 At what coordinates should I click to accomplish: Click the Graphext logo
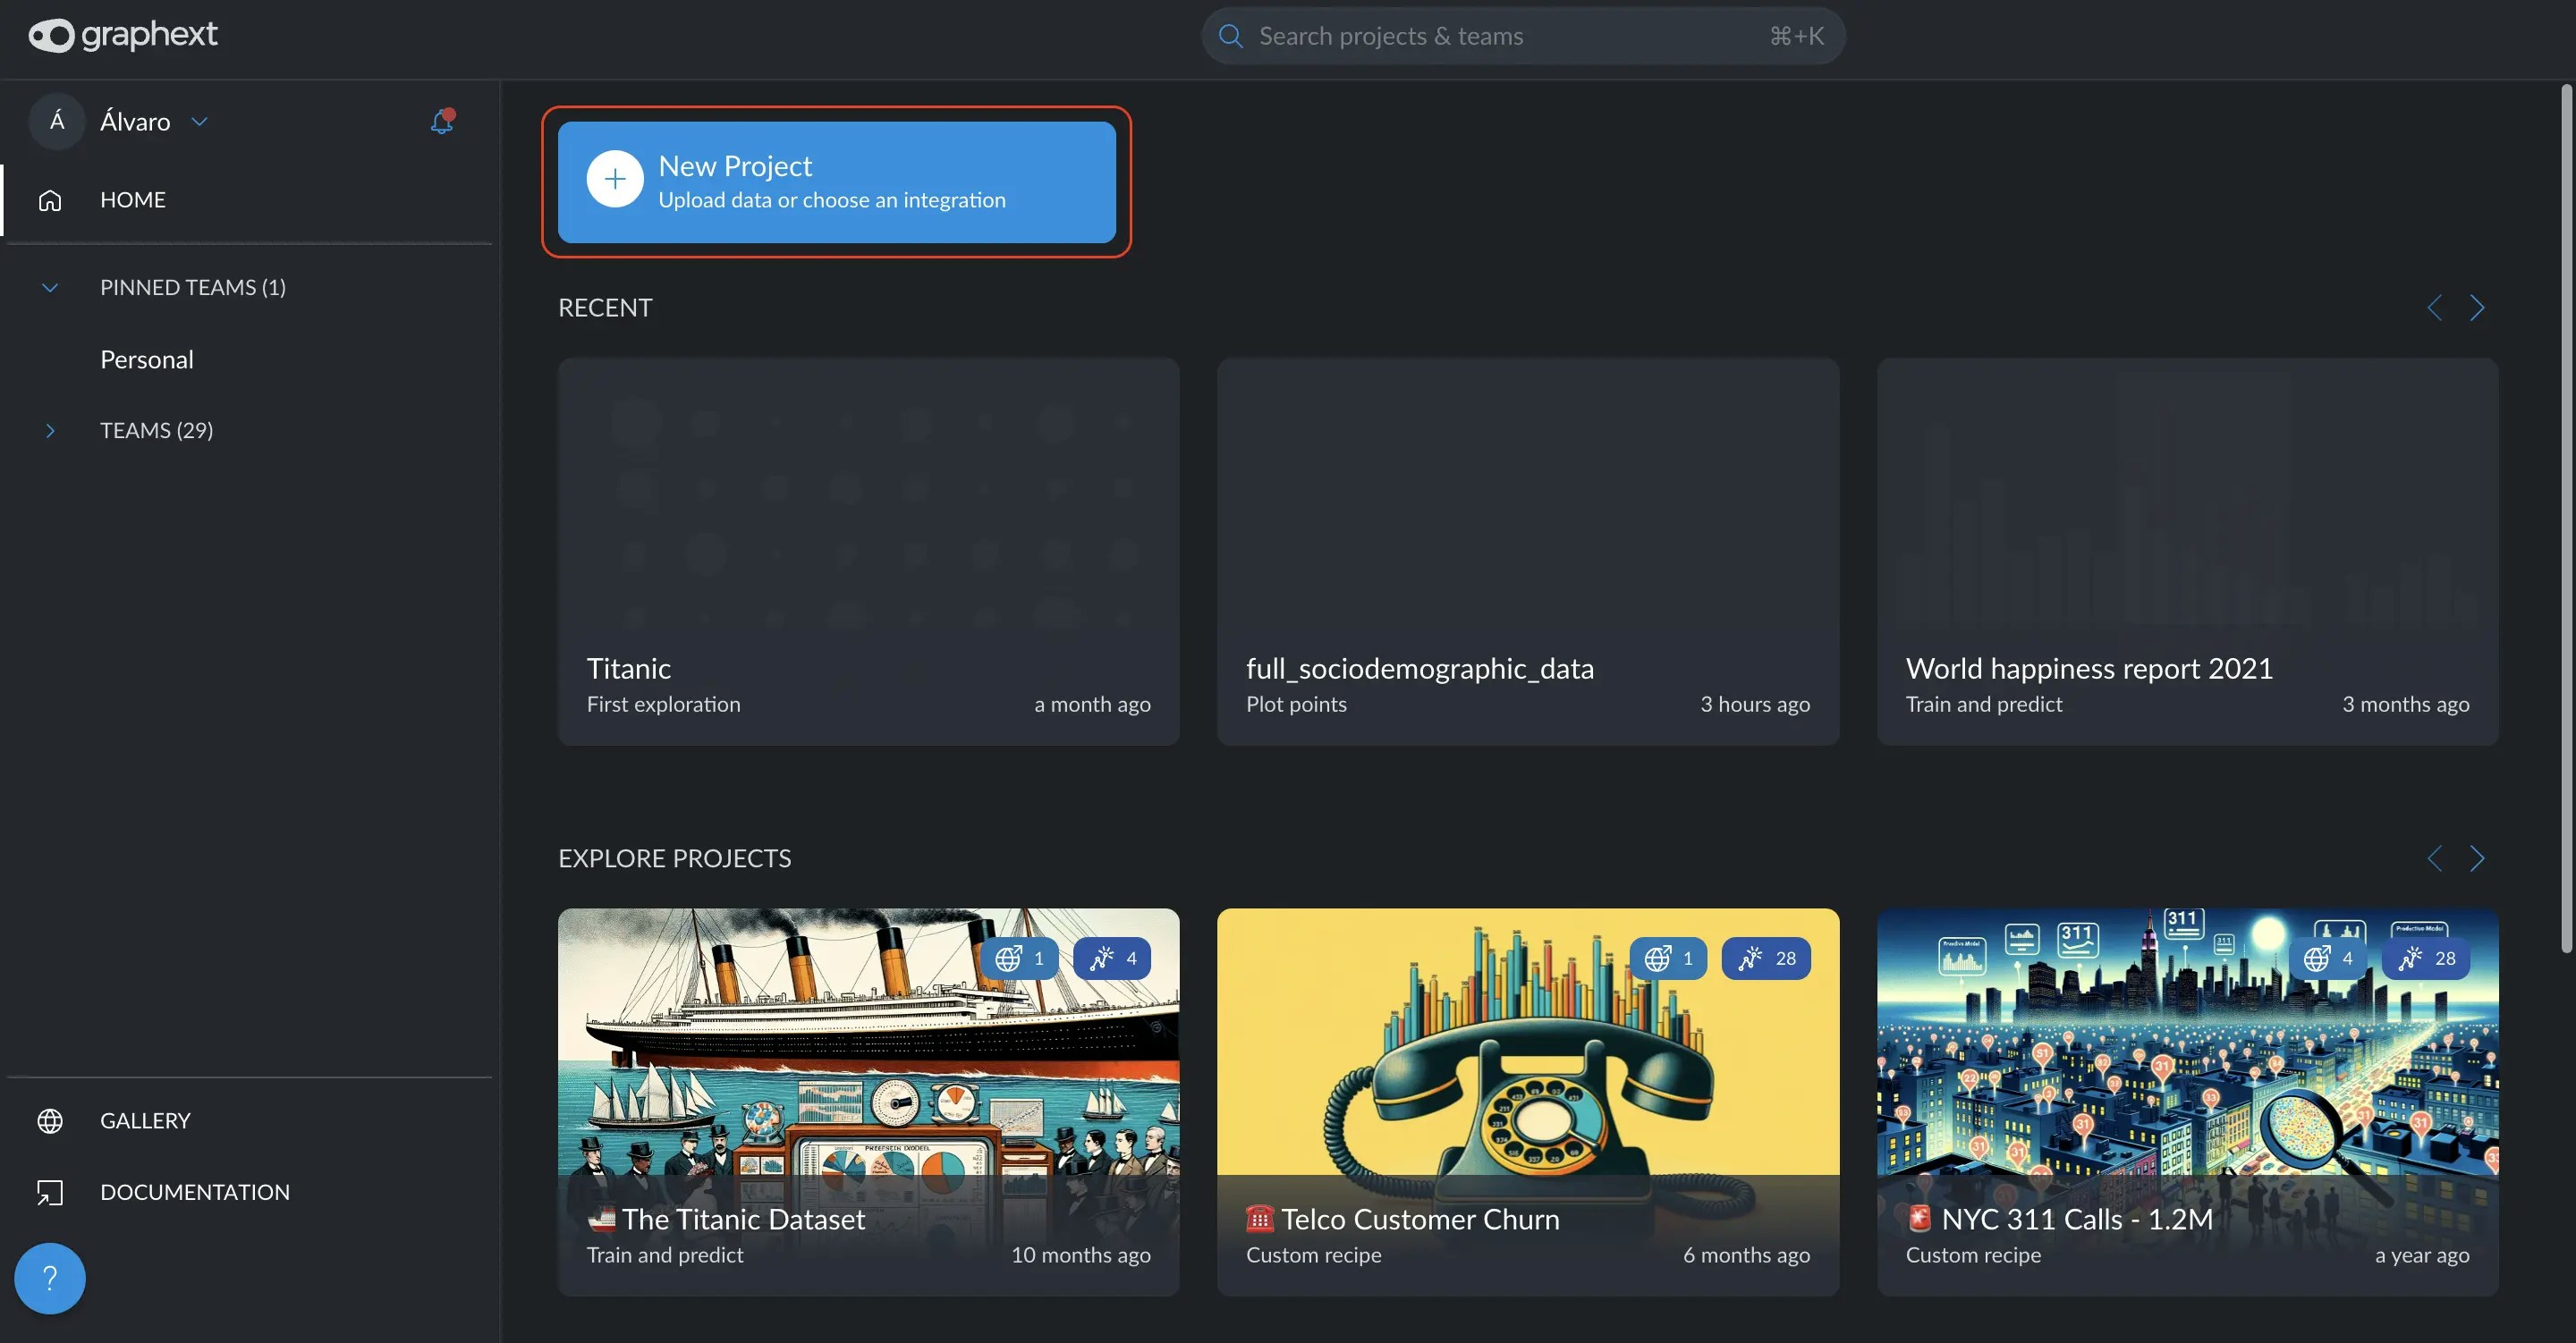(122, 35)
